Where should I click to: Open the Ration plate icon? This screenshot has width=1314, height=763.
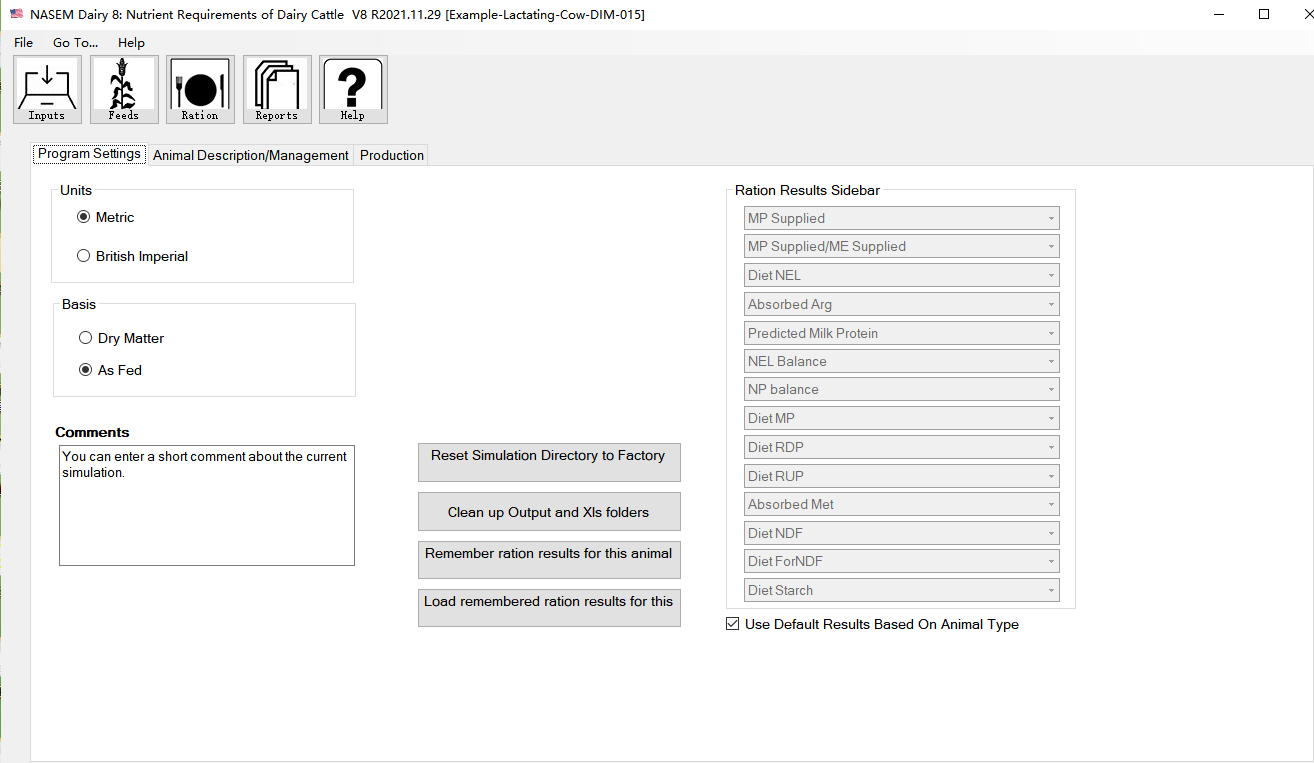[x=200, y=89]
